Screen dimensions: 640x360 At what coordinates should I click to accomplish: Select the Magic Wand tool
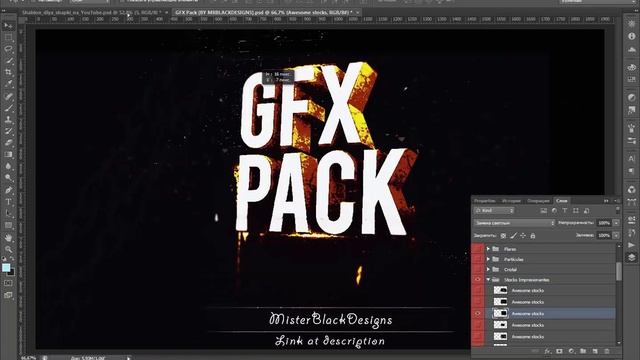[x=8, y=61]
